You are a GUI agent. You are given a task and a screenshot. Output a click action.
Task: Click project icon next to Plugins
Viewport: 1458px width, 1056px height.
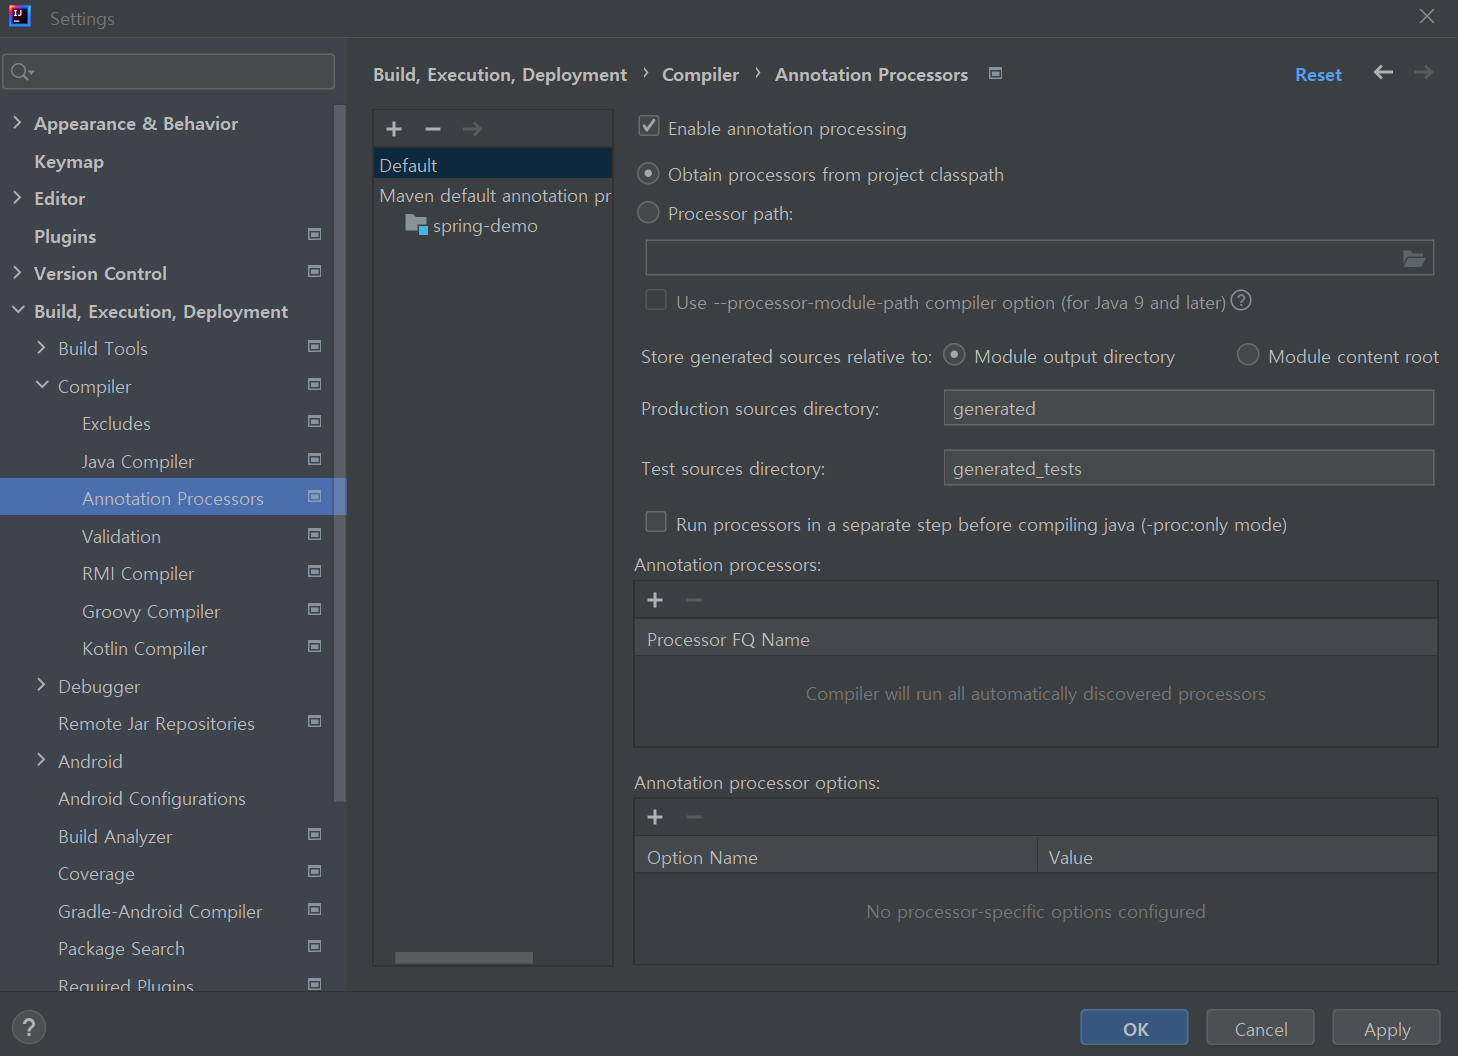pos(314,234)
